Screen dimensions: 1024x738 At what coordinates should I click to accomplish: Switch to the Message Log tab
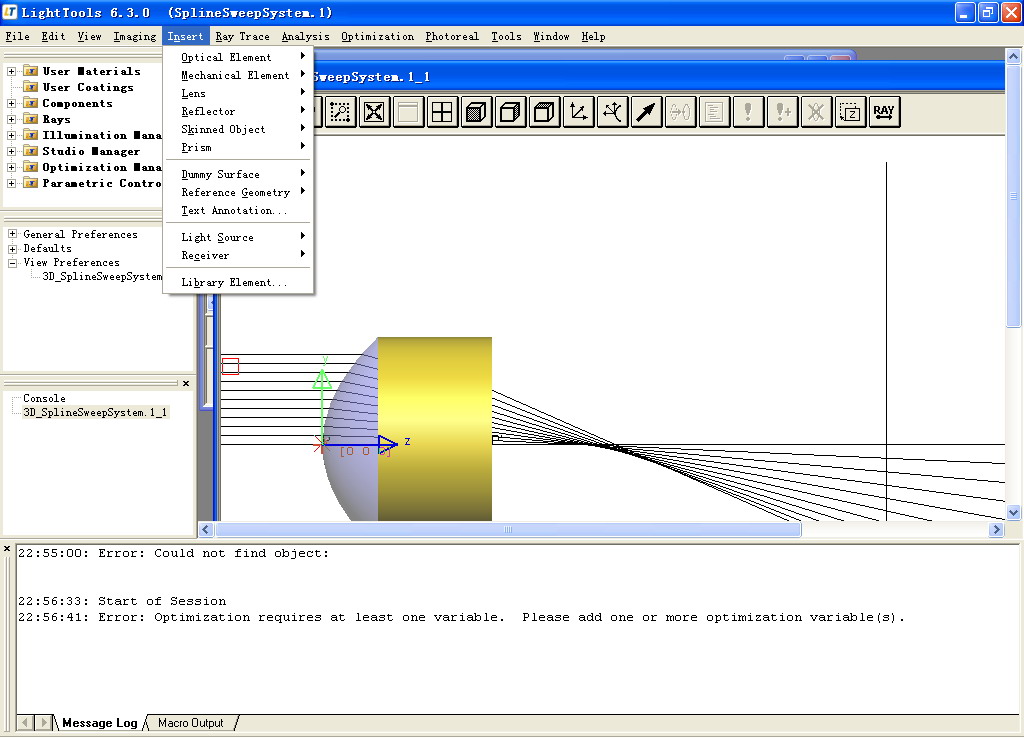tap(99, 723)
